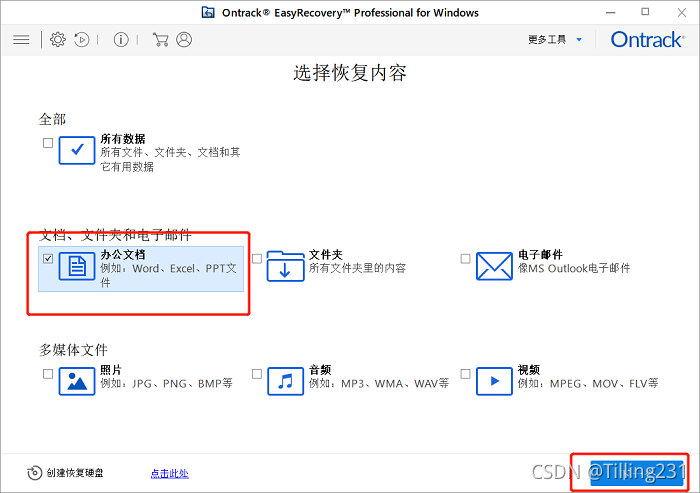The height and width of the screenshot is (493, 700).
Task: Click the 视频 title text
Action: coord(529,370)
